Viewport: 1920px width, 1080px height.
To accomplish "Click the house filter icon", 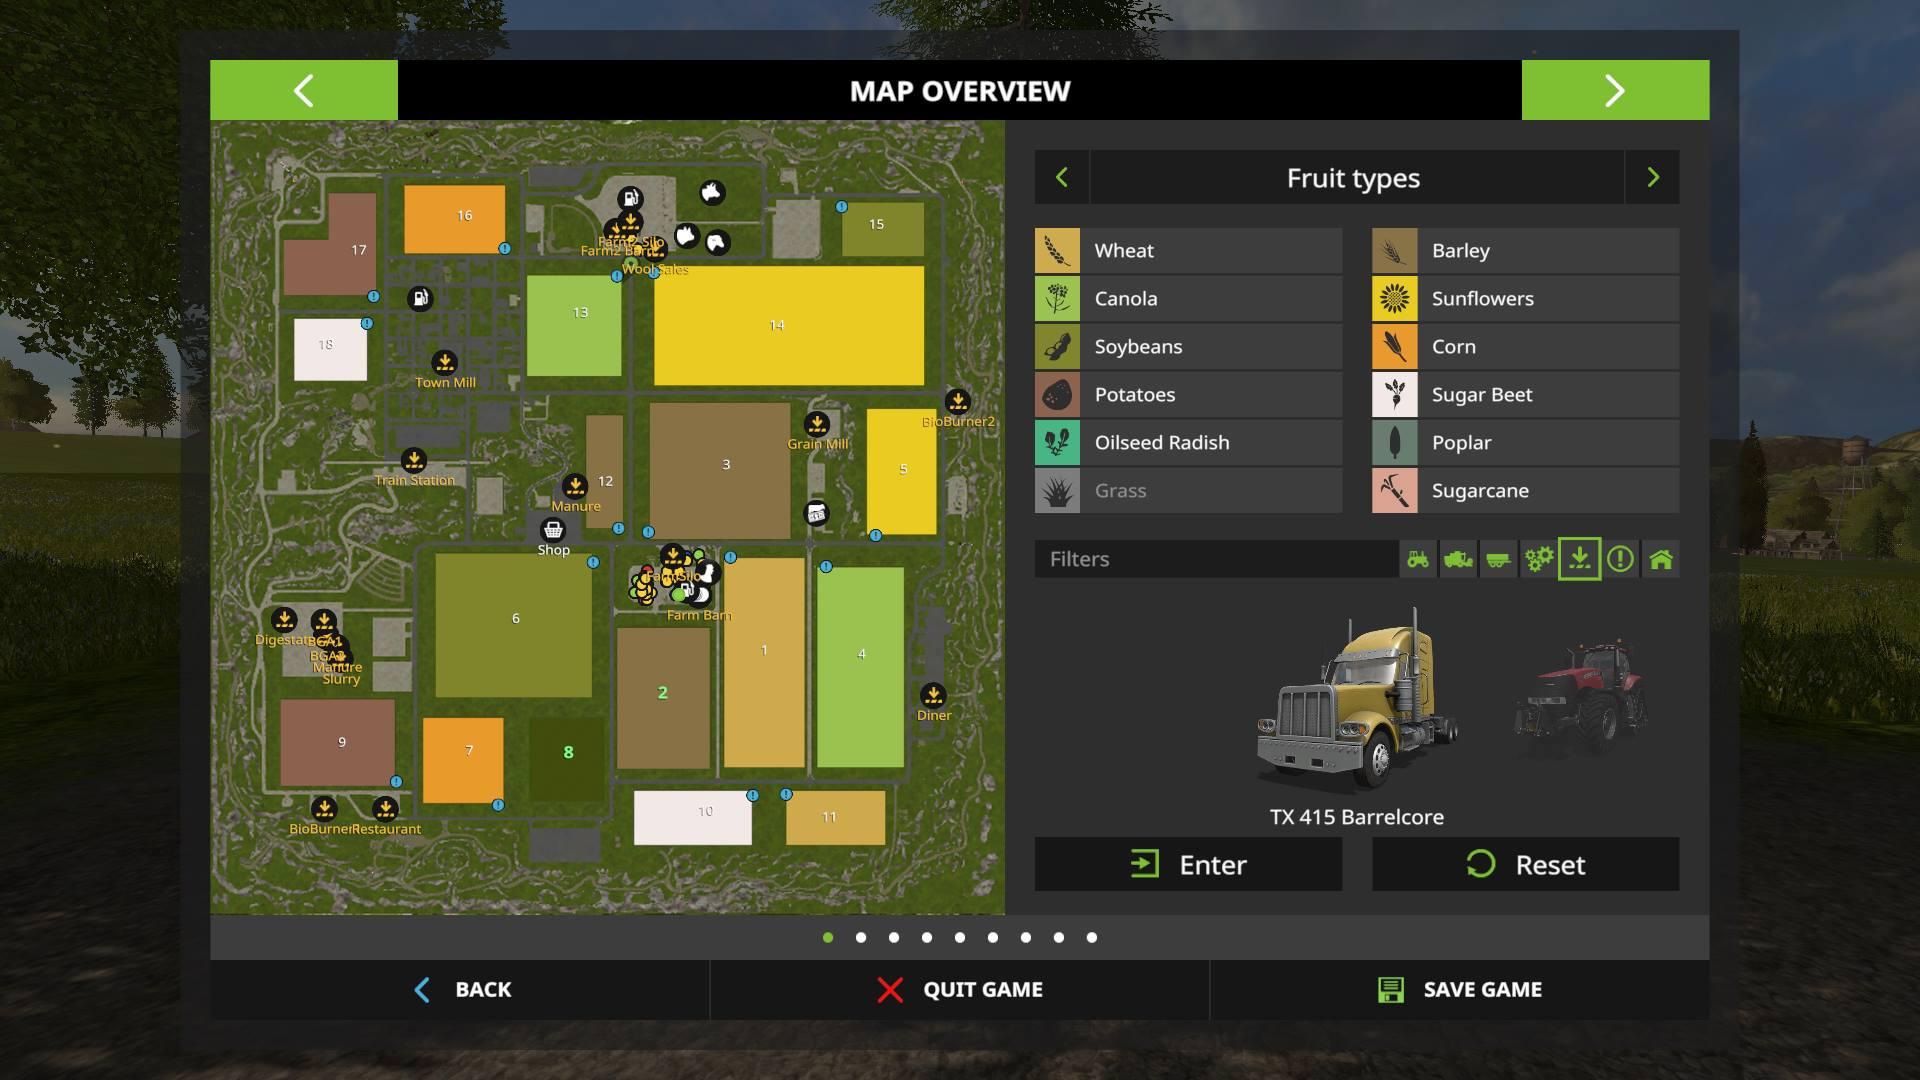I will [1661, 560].
